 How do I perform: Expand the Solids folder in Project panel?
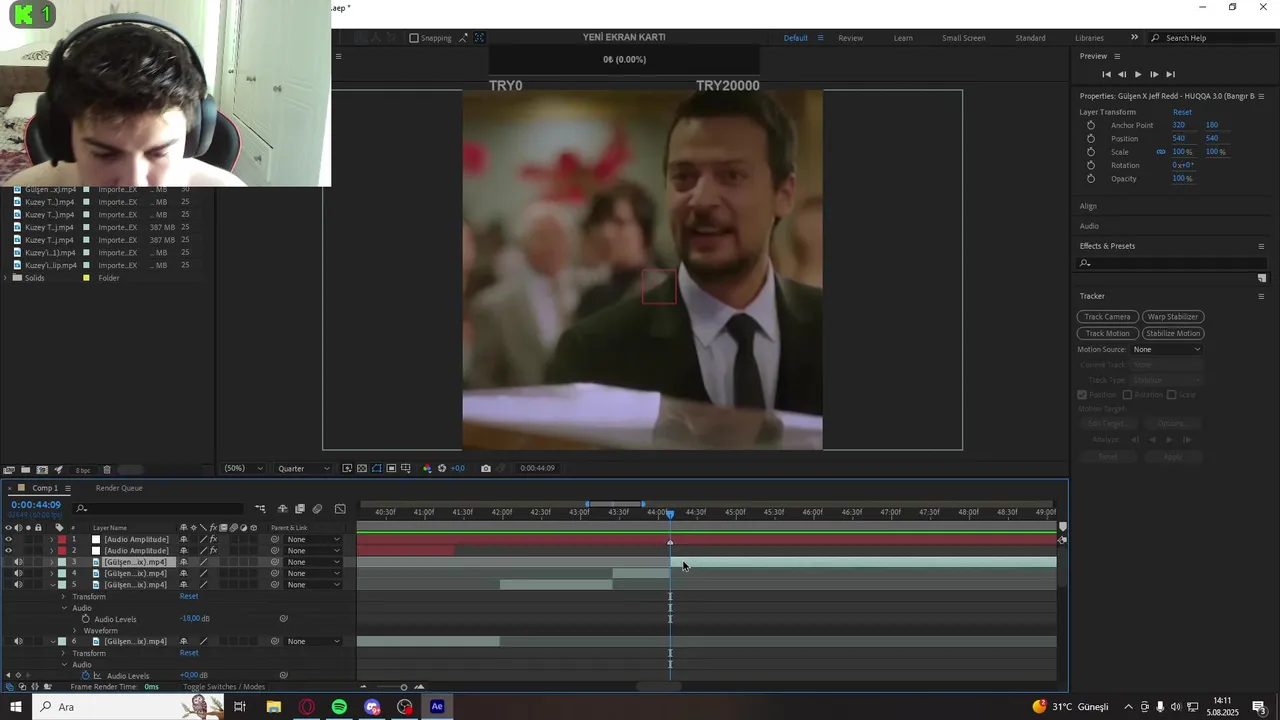tap(6, 278)
